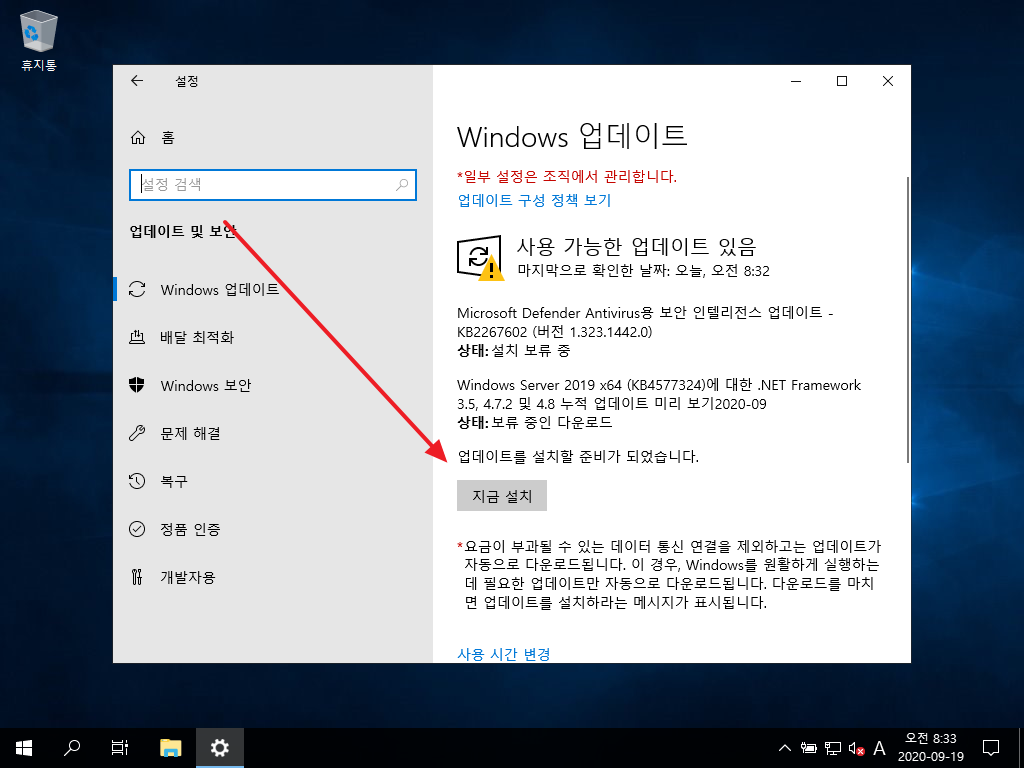
Task: Click the network tray icon
Action: point(833,748)
